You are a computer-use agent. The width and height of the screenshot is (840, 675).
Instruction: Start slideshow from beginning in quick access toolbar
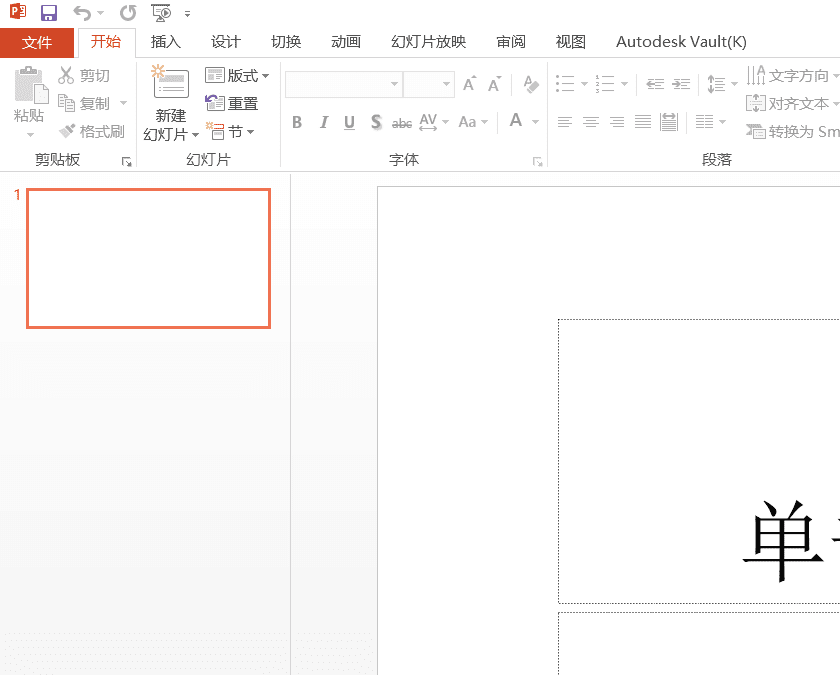click(161, 13)
